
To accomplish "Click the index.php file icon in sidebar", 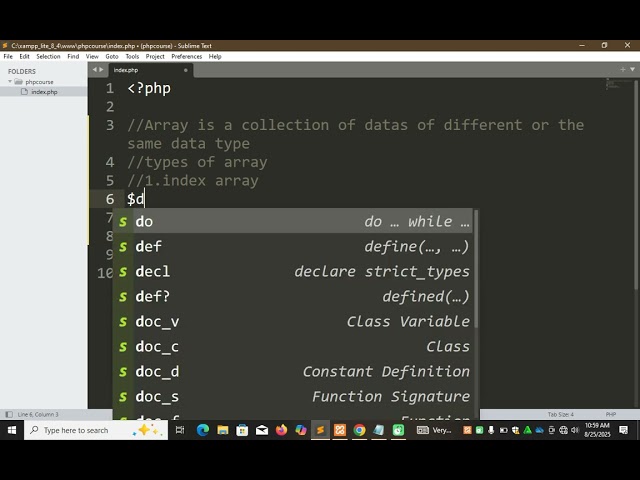I will [x=24, y=92].
